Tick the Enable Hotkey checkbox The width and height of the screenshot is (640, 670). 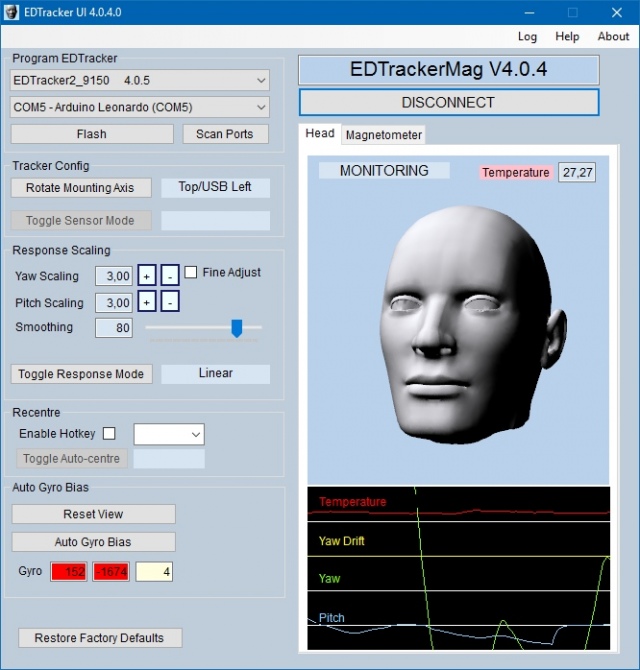click(x=109, y=434)
